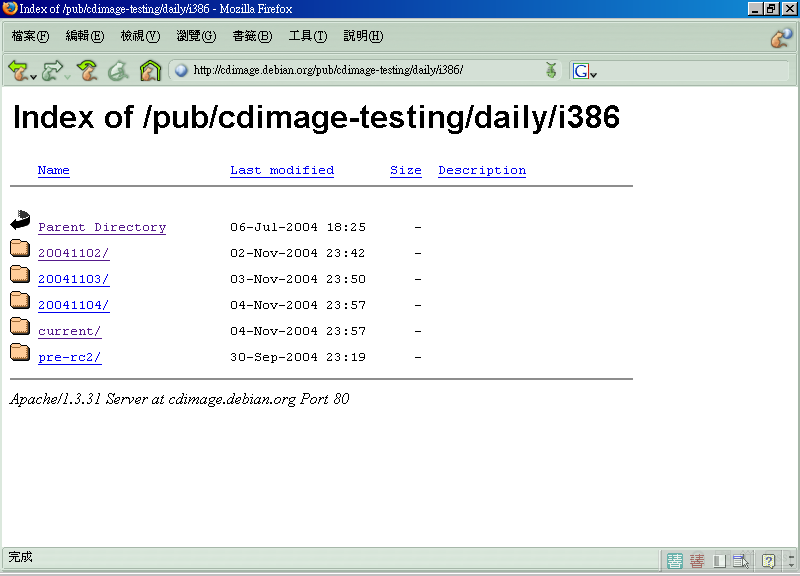This screenshot has width=800, height=576.
Task: Click the Back navigation button
Action: point(17,70)
